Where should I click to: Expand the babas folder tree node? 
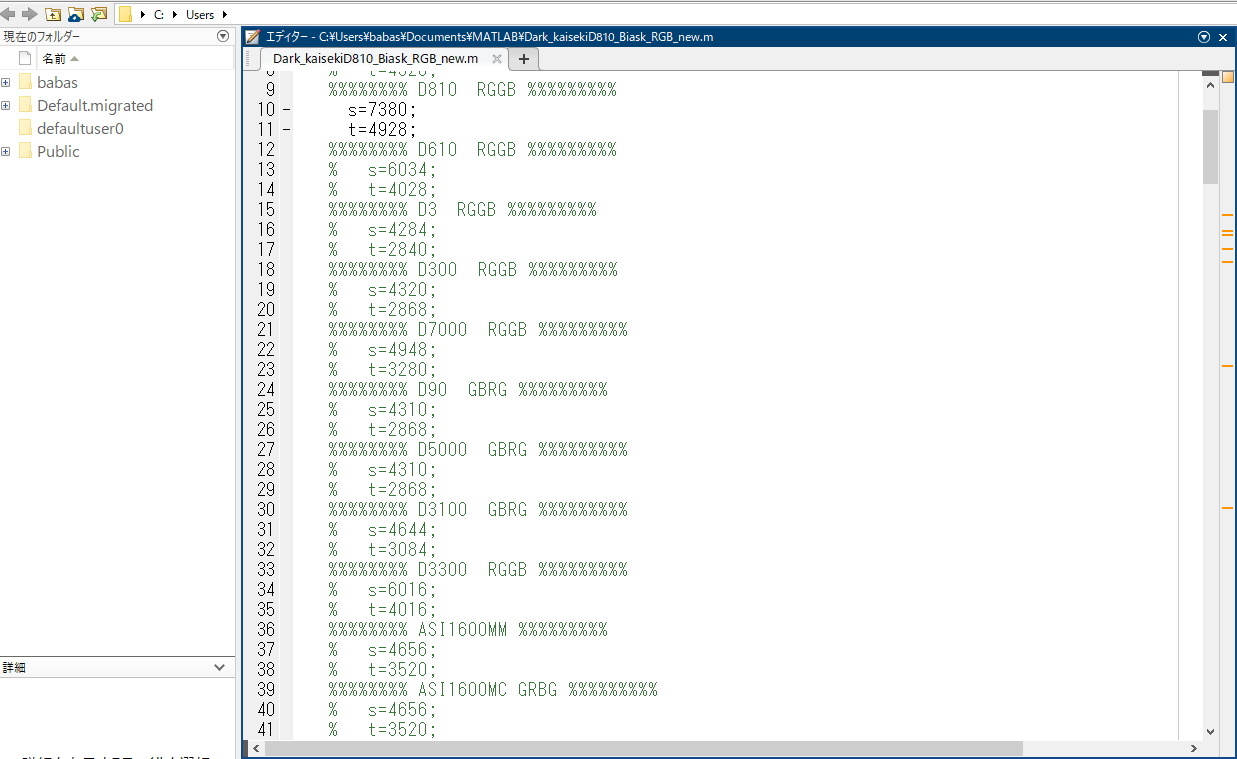[6, 82]
